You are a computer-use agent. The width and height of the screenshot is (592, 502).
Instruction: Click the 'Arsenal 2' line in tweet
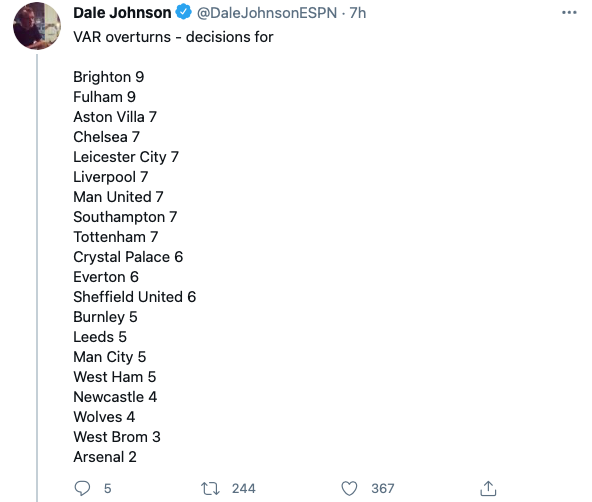[x=105, y=457]
